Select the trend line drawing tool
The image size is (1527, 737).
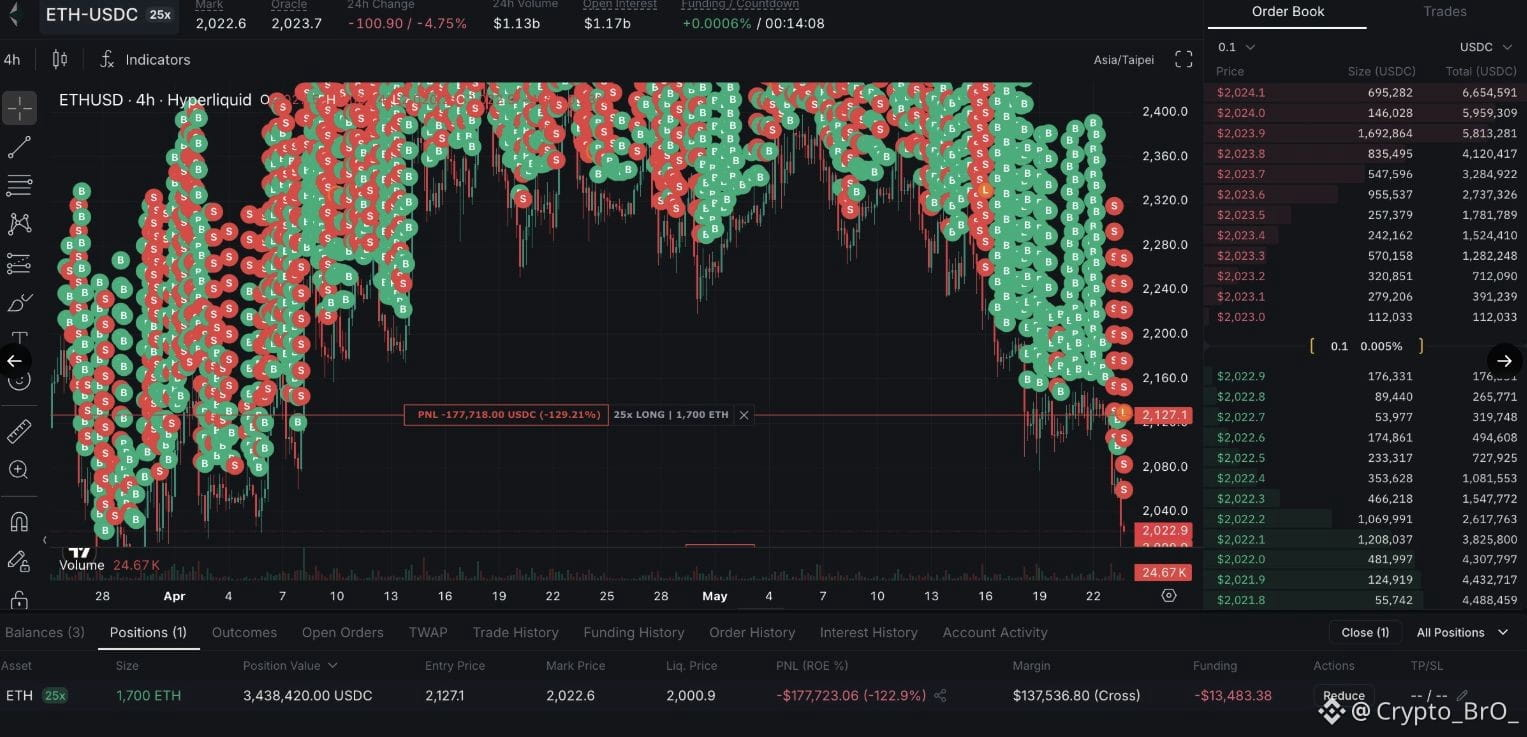(19, 147)
